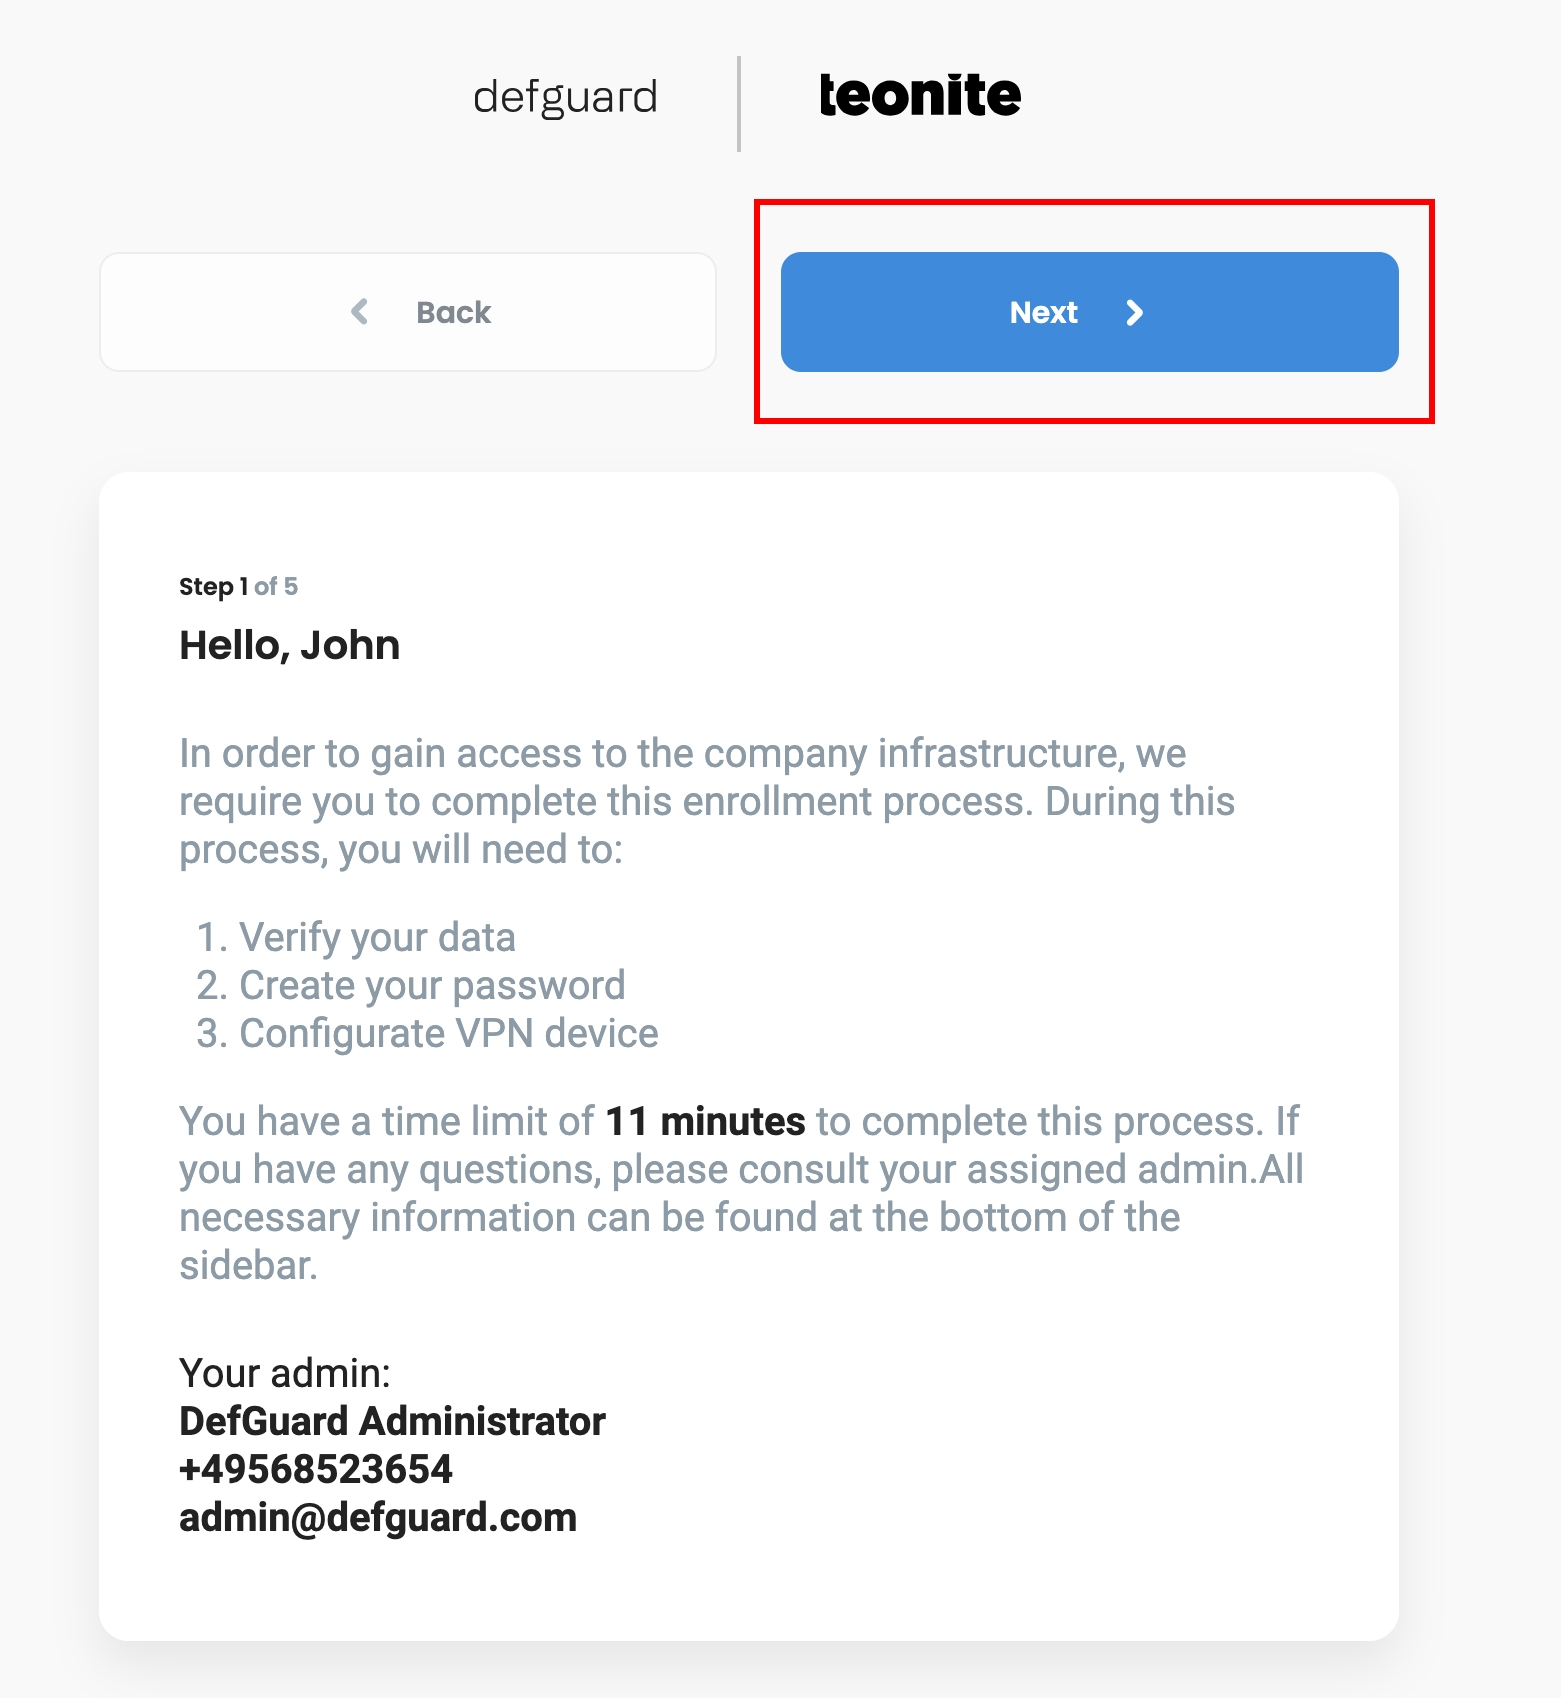This screenshot has width=1561, height=1698.
Task: Click the "of 5" step count text
Action: point(276,586)
